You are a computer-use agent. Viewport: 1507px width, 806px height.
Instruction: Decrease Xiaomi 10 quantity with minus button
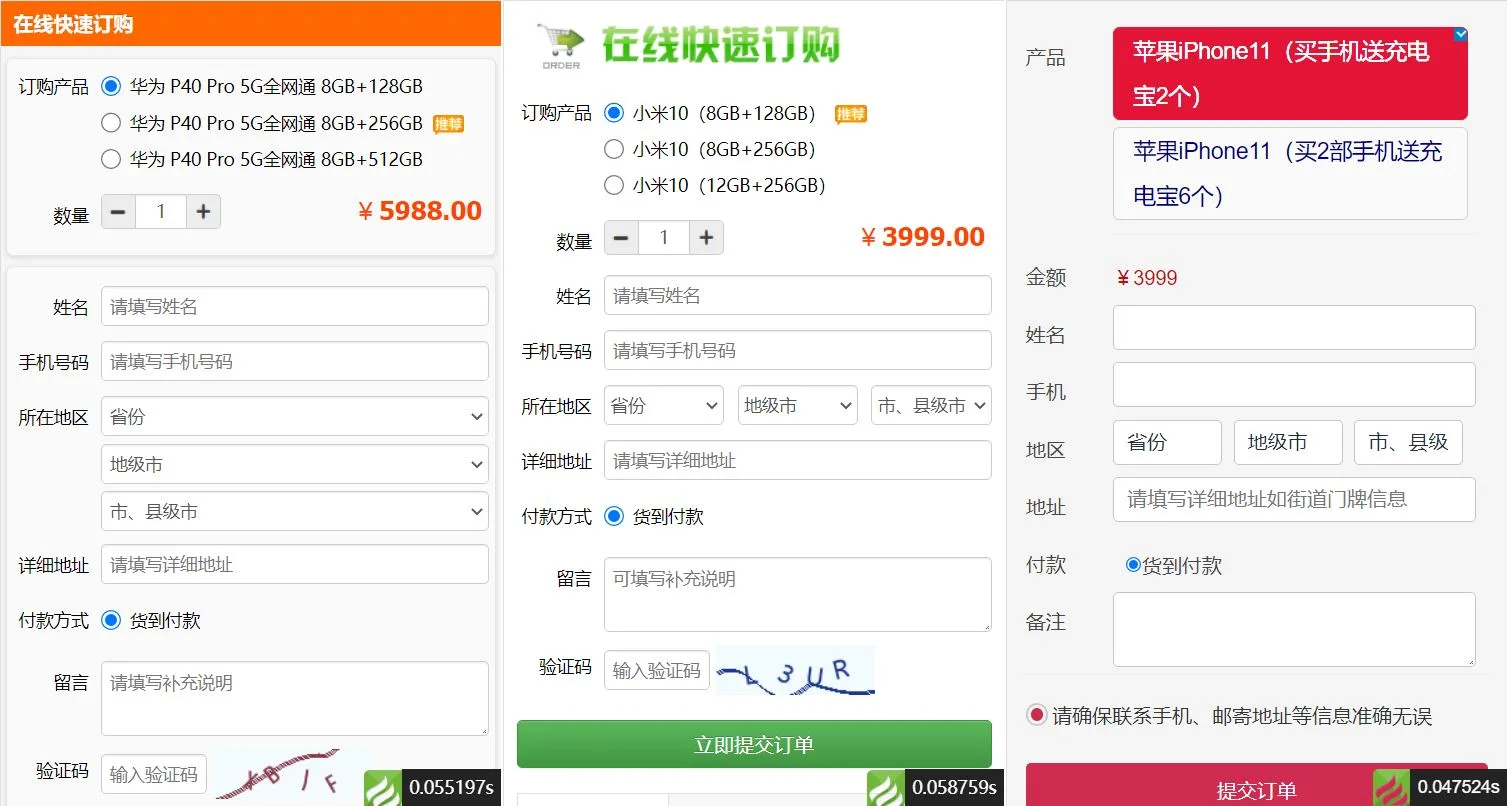[621, 238]
